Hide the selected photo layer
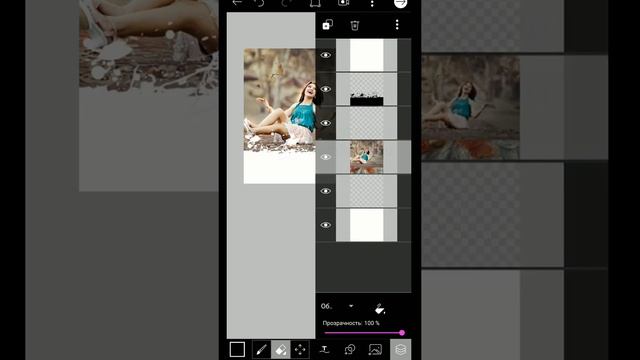The width and height of the screenshot is (640, 360). click(326, 157)
